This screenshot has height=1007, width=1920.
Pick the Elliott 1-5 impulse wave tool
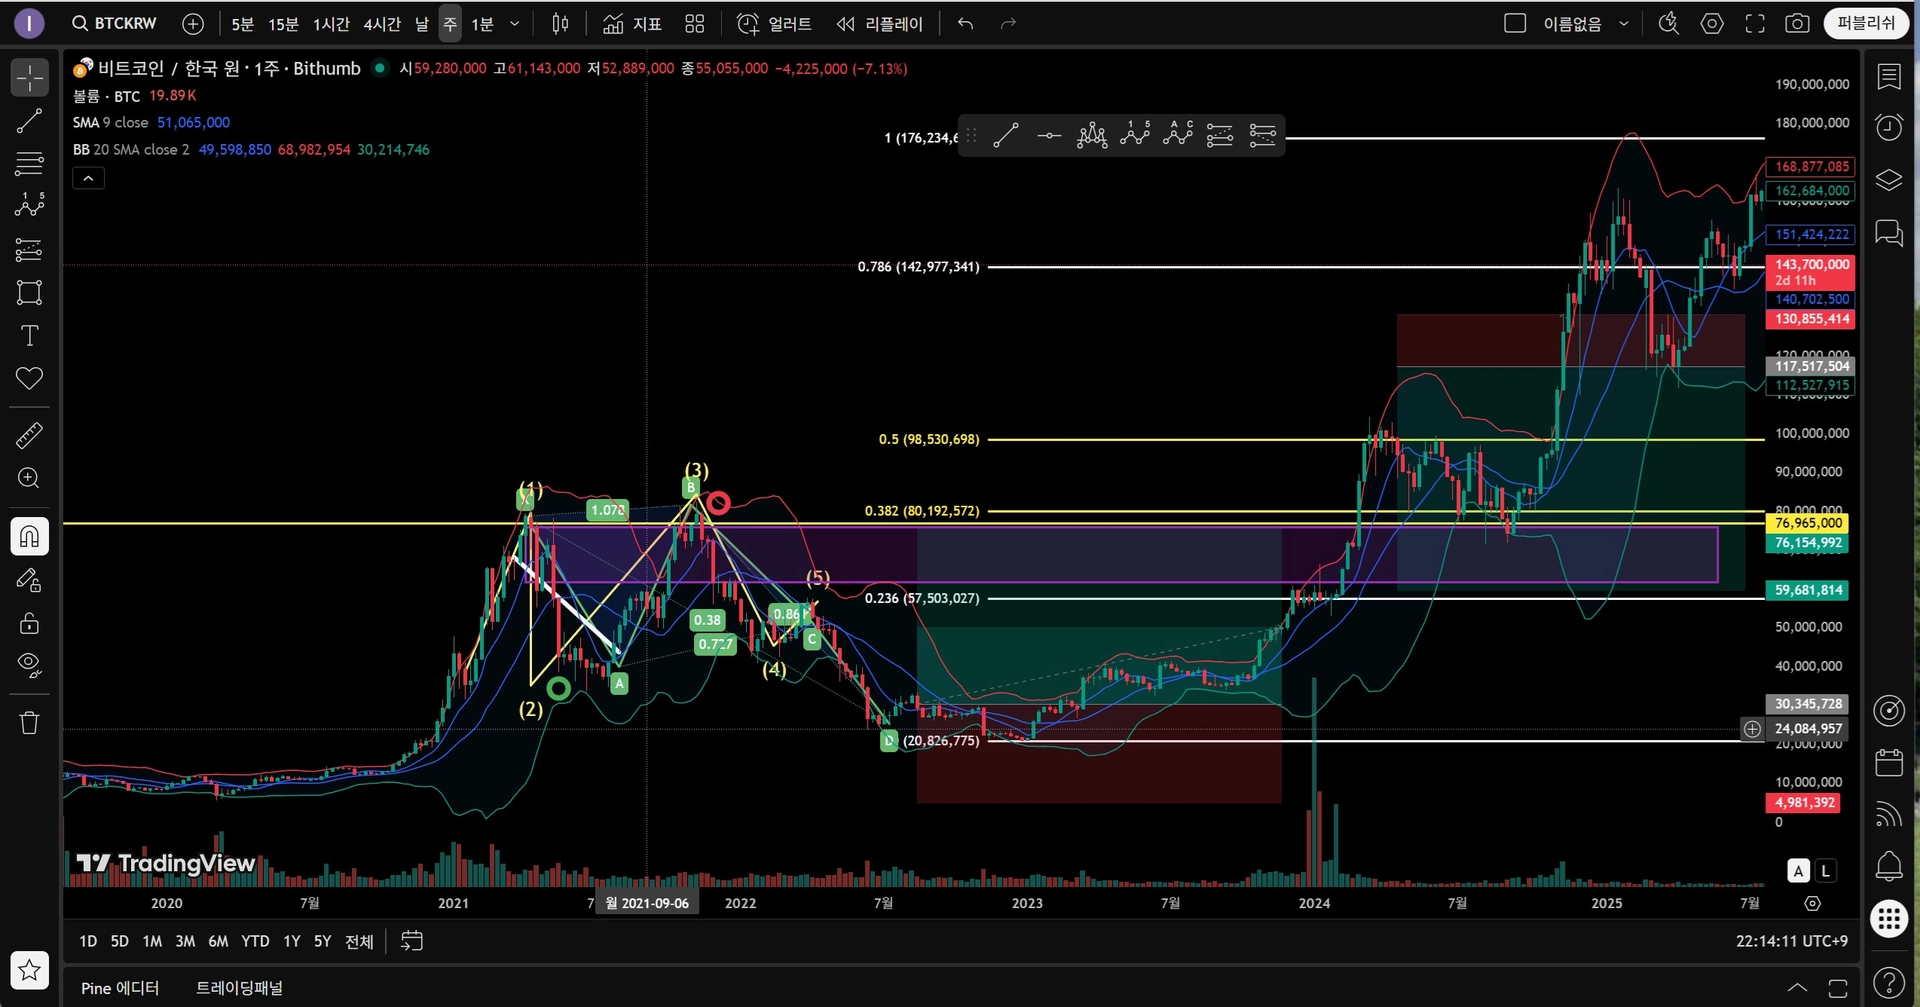[x=1135, y=135]
